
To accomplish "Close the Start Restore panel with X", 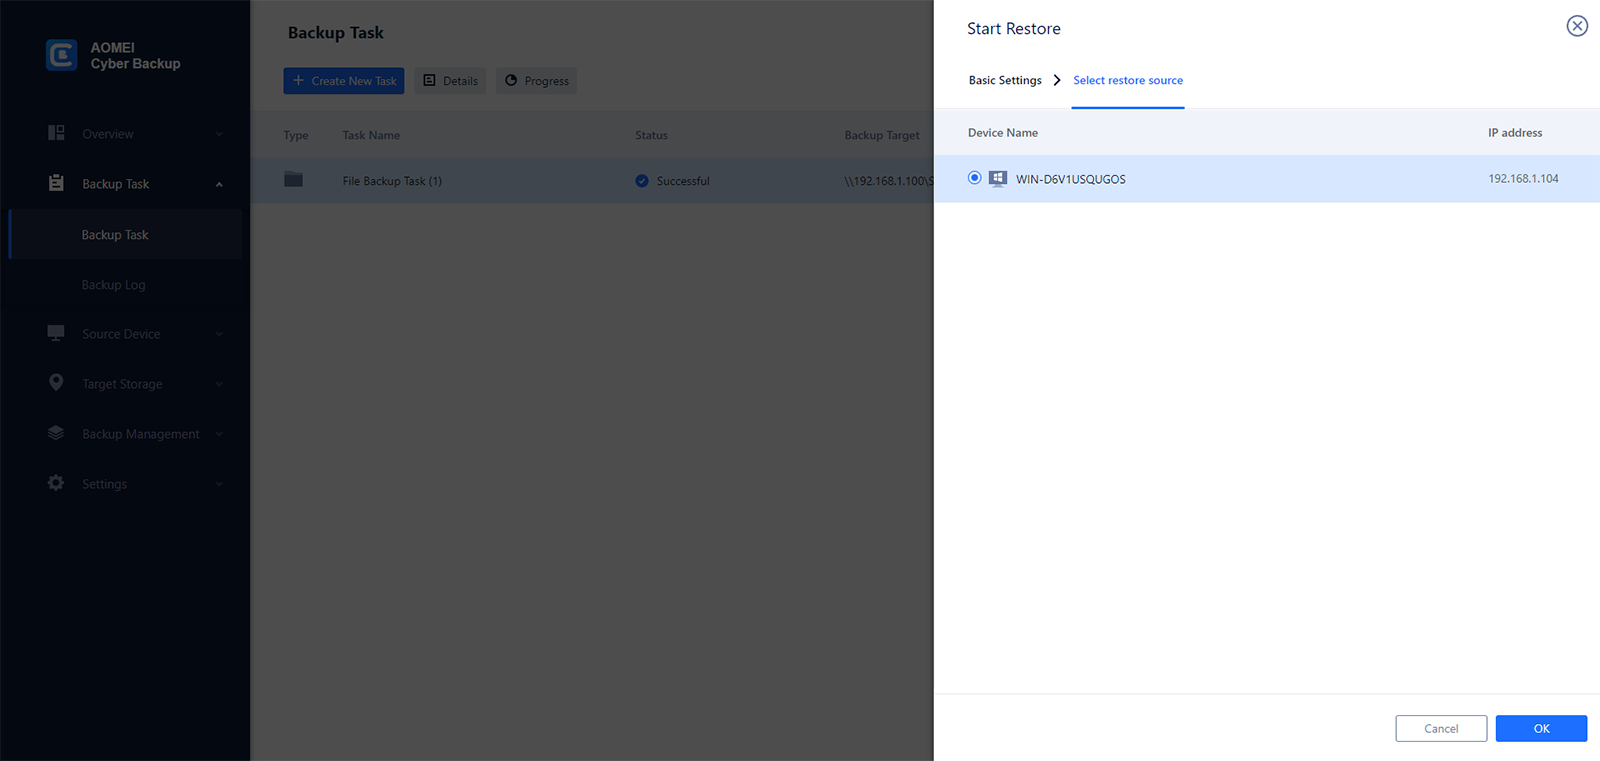I will click(x=1577, y=26).
